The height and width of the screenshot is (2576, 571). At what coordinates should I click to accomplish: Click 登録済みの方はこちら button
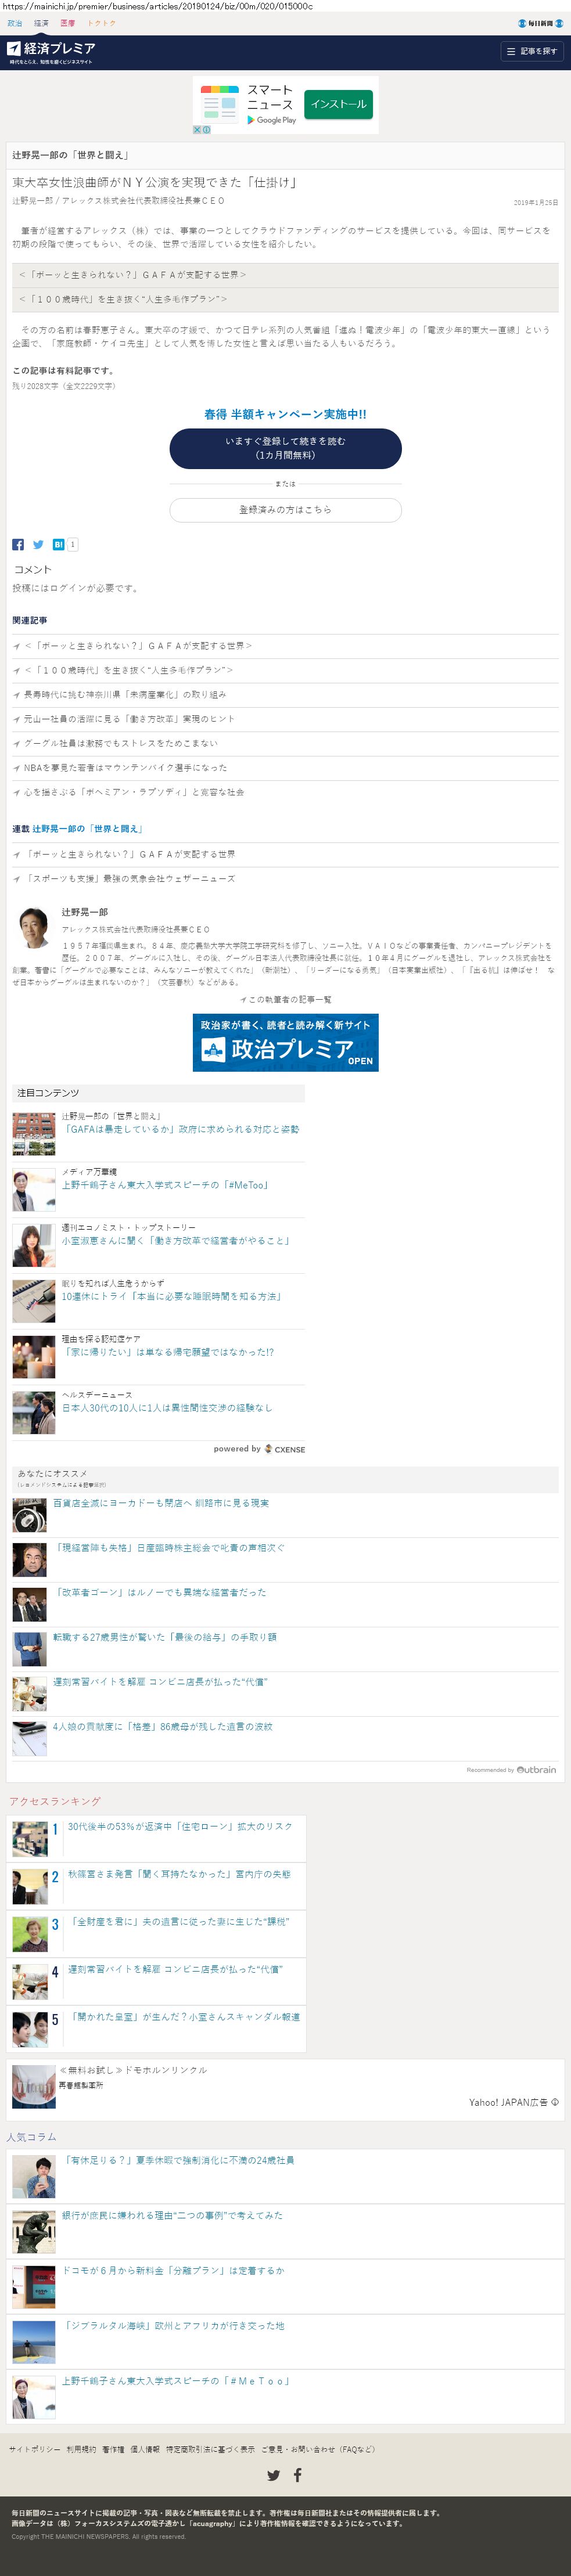click(285, 510)
